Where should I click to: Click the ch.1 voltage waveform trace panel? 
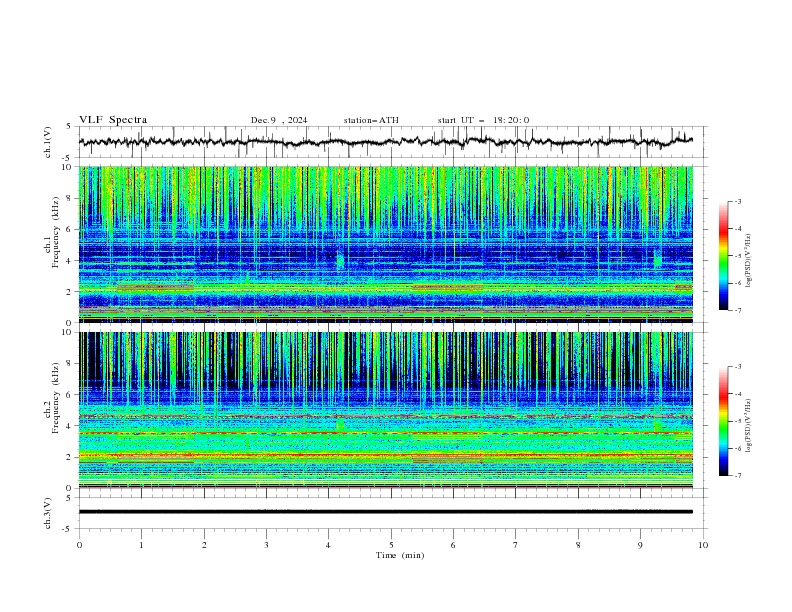392,142
